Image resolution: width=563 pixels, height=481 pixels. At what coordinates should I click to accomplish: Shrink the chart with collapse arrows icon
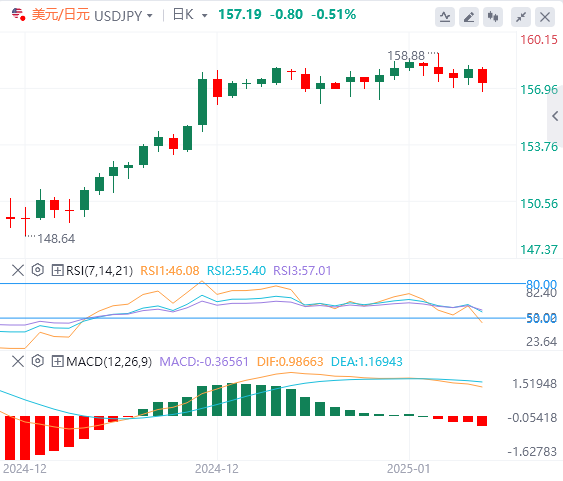coord(521,17)
